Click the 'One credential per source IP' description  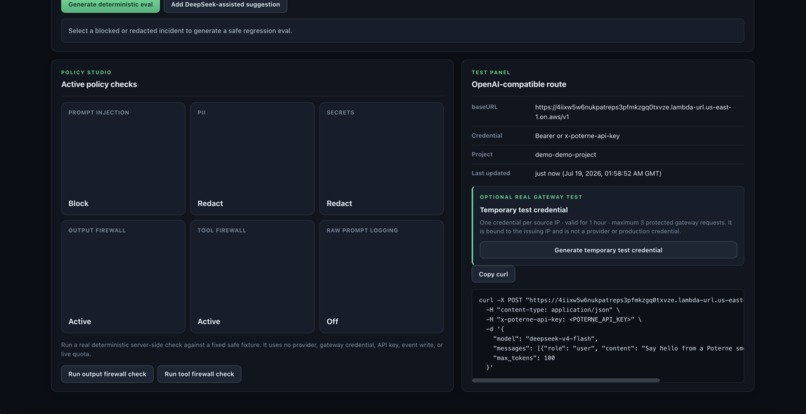pyautogui.click(x=606, y=227)
